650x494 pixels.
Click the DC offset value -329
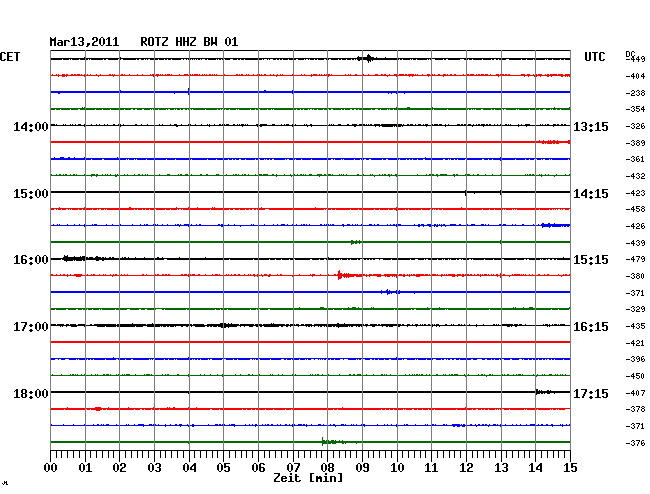(x=635, y=309)
